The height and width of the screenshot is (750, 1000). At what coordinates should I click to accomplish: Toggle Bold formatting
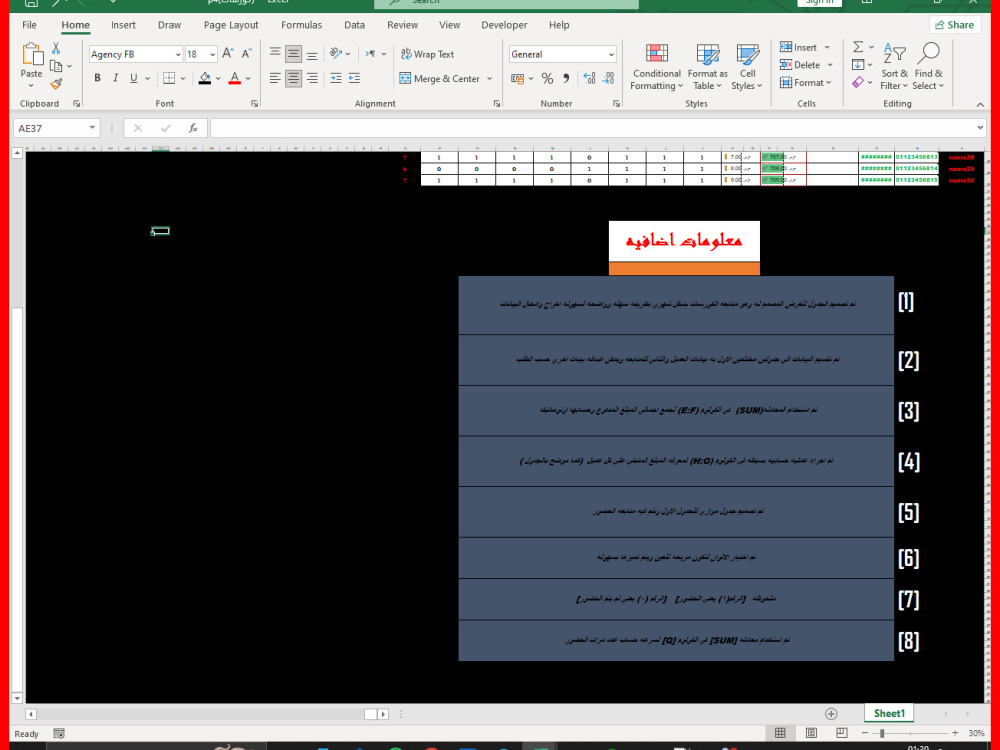coord(98,78)
